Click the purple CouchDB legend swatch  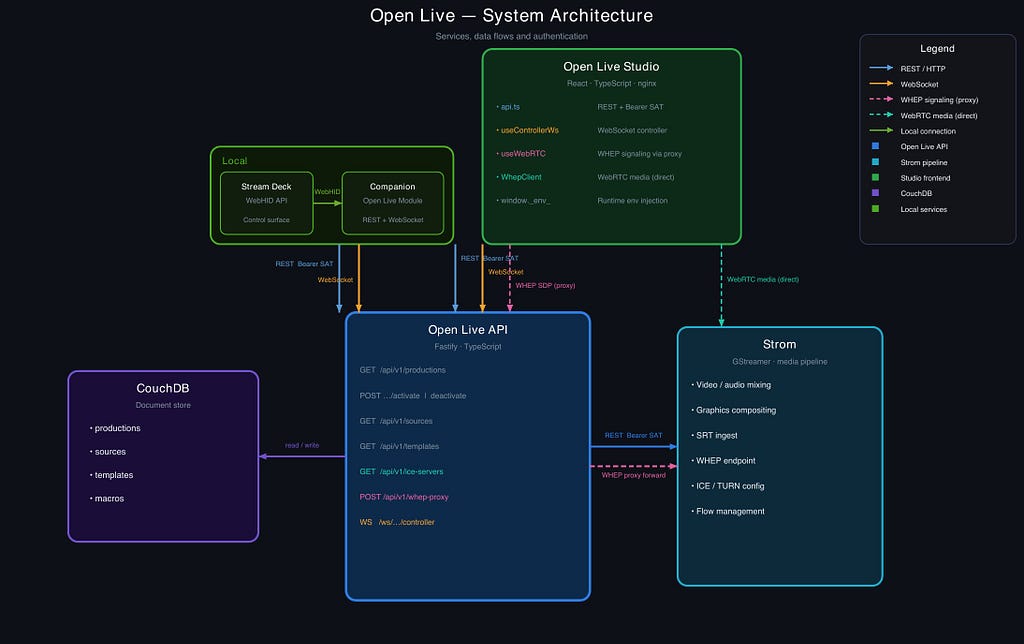tap(875, 193)
